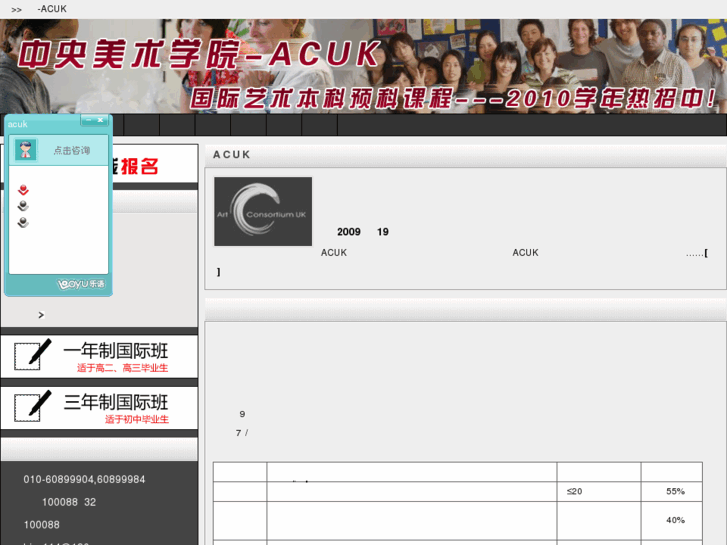
Task: Click the A C U K section heading
Action: click(231, 154)
